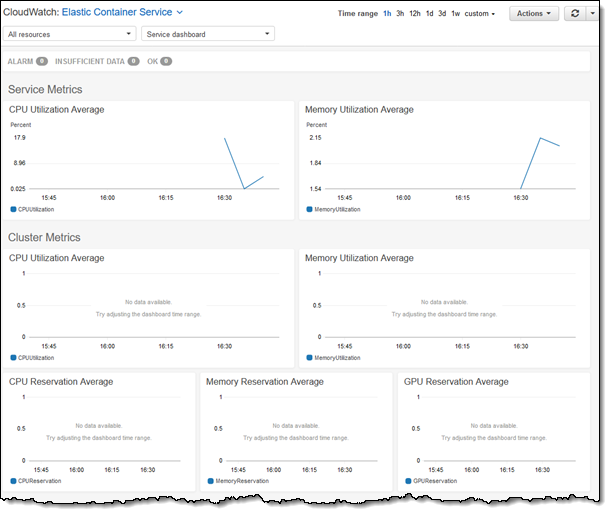Click the refresh dashboard icon

574,14
